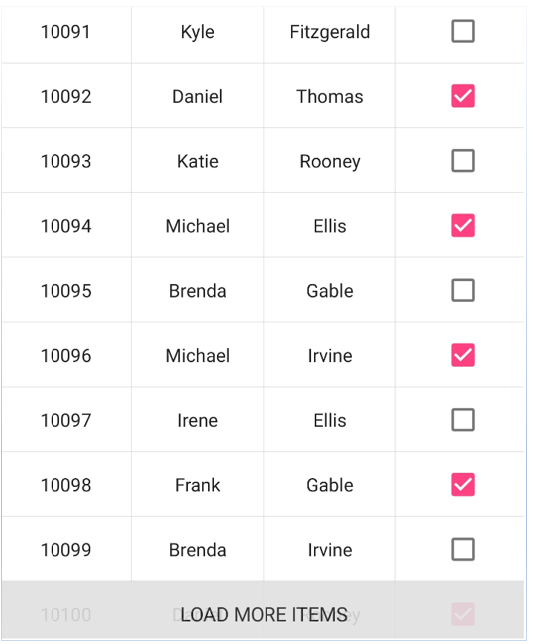This screenshot has width=533, height=644.
Task: Click the first name cell Daniel
Action: (x=198, y=97)
